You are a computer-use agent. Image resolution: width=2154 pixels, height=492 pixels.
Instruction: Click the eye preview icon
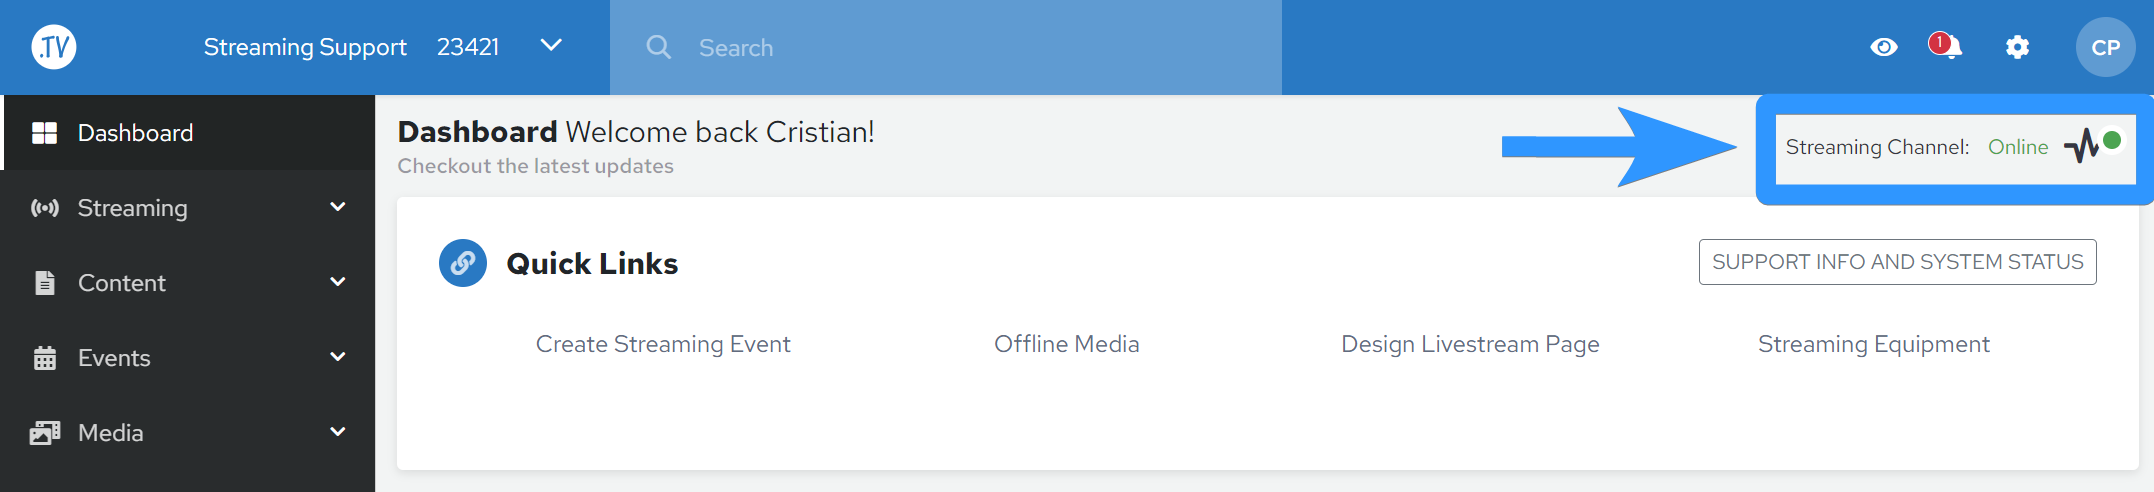click(x=1884, y=47)
